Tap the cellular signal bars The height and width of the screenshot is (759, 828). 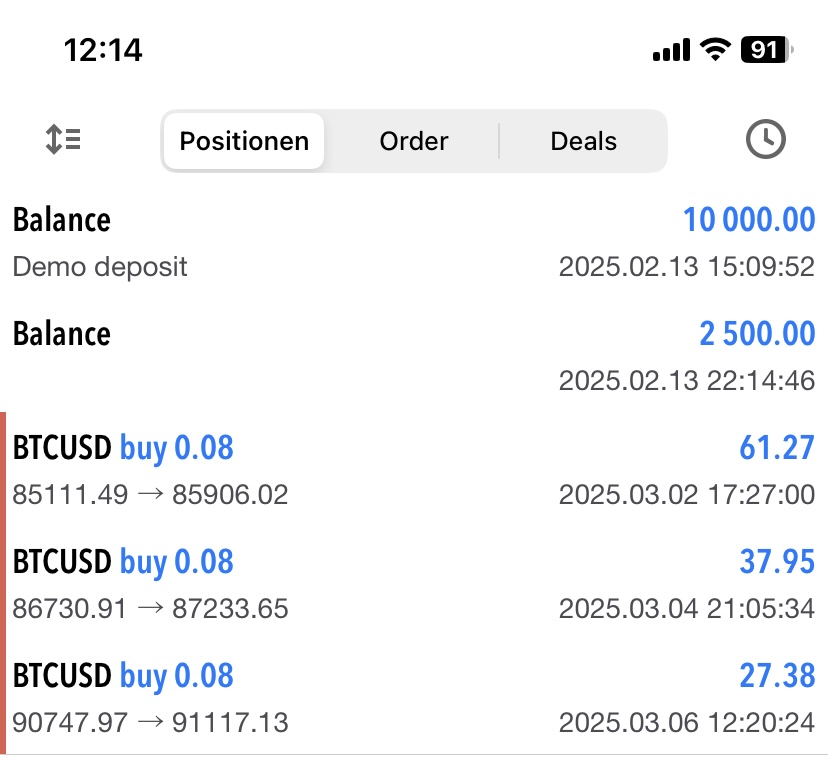[x=671, y=50]
